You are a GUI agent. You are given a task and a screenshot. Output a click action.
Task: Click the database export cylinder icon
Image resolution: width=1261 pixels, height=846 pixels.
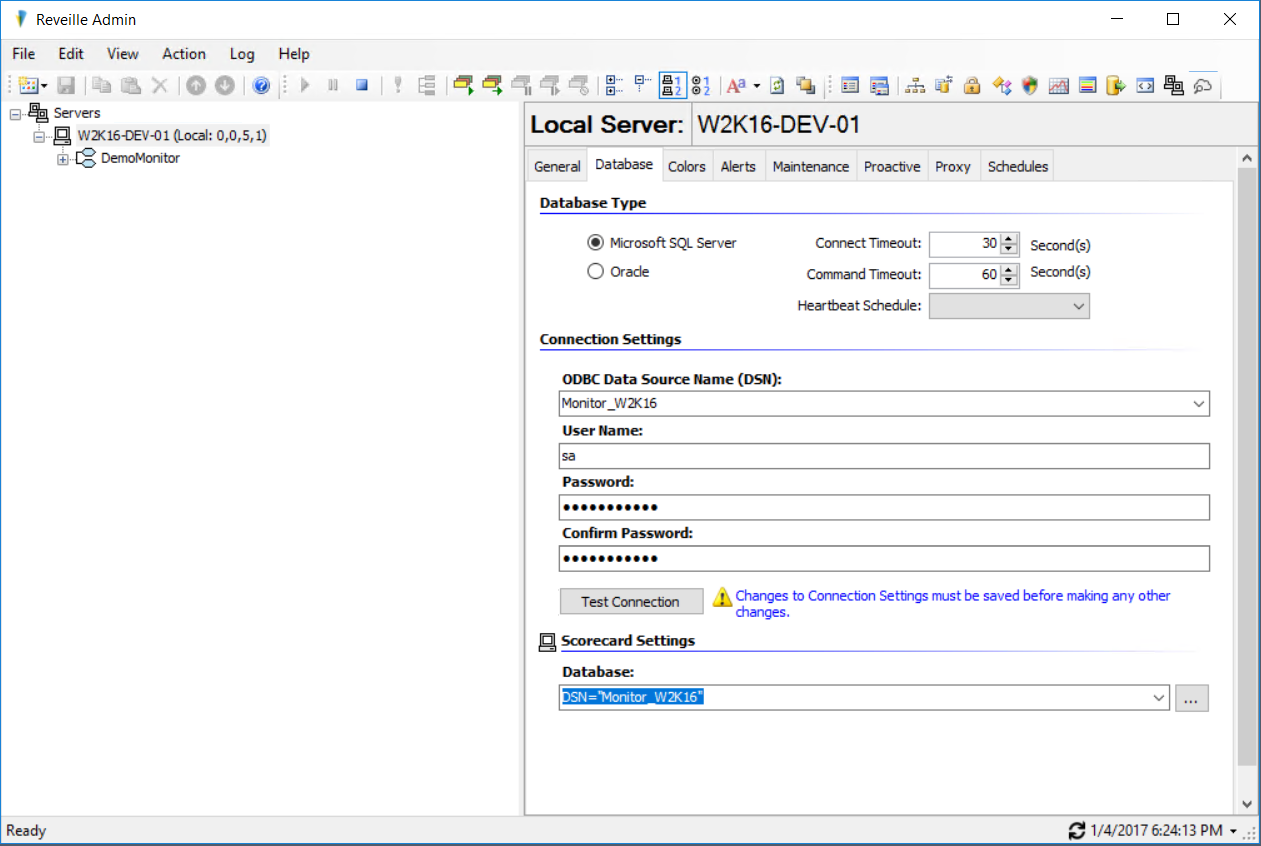coord(1116,86)
